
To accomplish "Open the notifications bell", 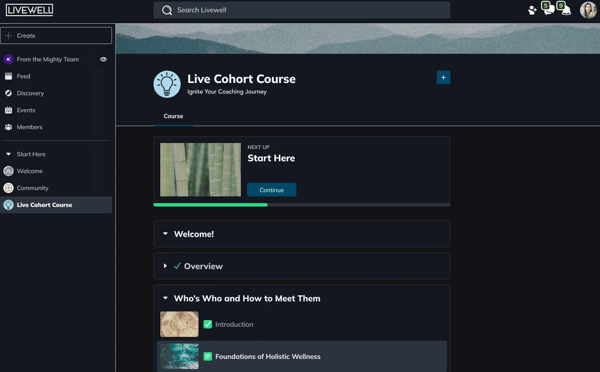I will [x=565, y=9].
